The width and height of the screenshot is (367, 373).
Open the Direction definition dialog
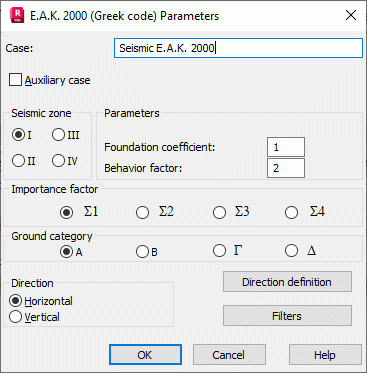(287, 282)
